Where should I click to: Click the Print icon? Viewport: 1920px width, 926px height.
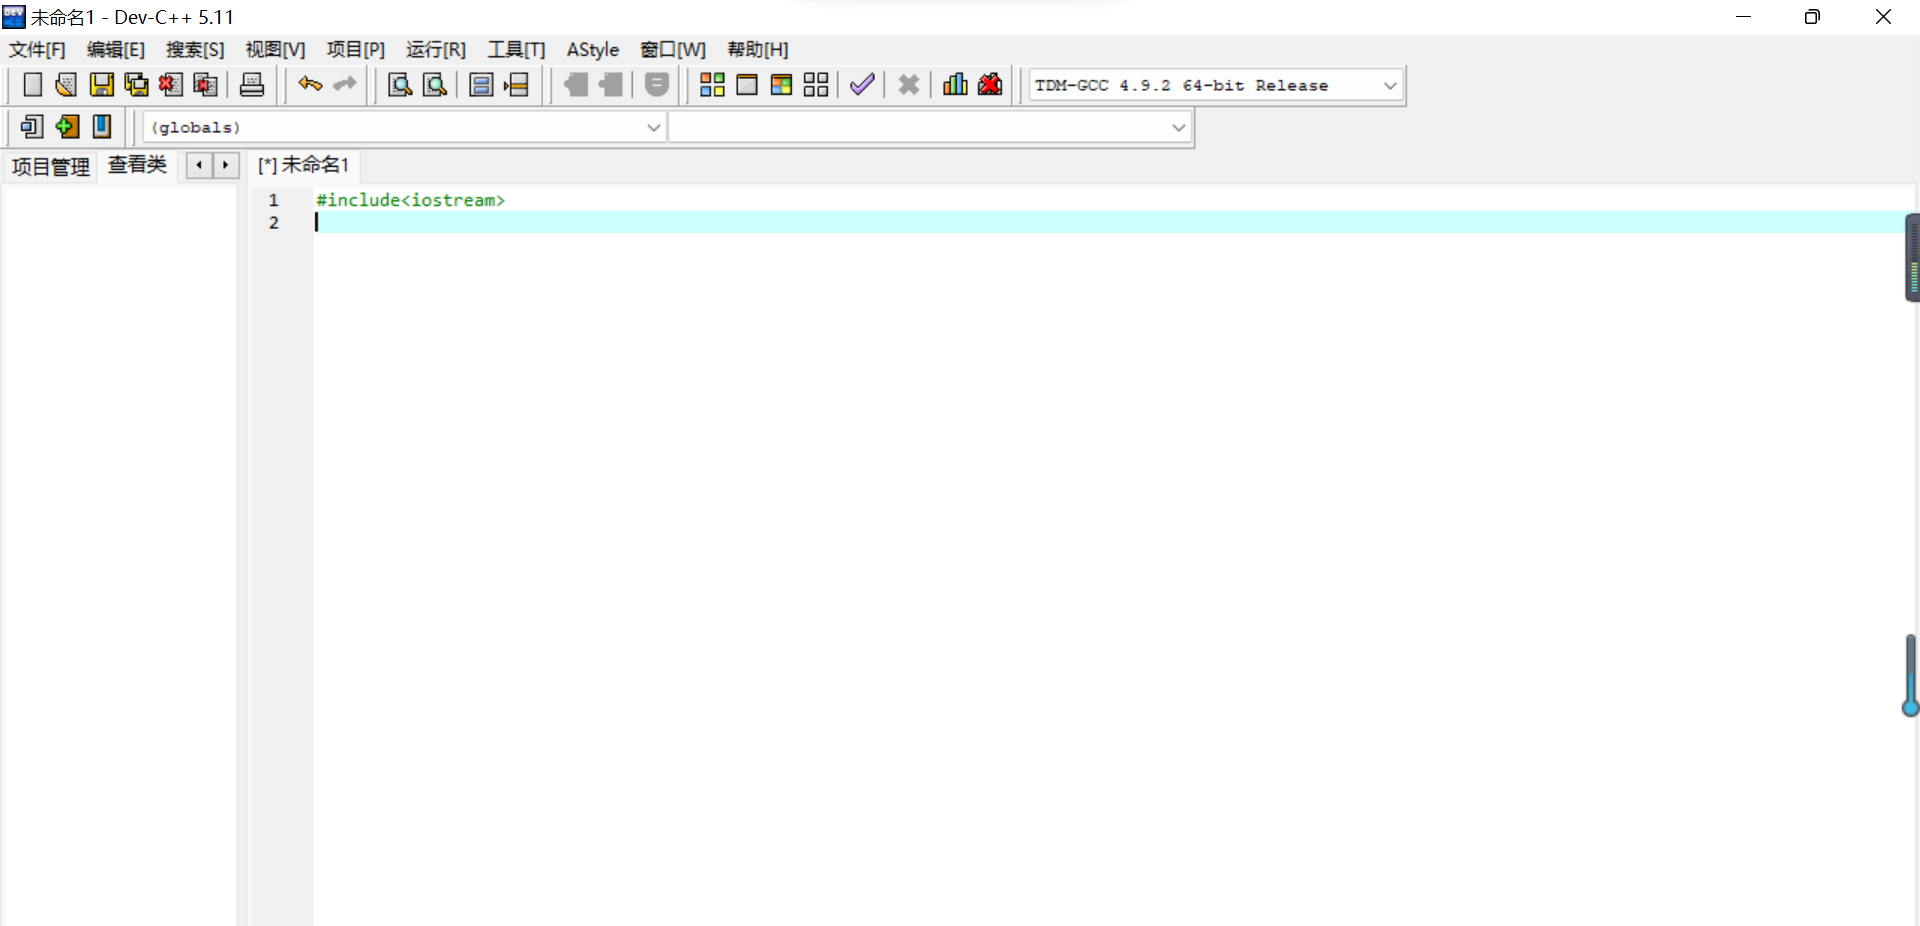[252, 85]
